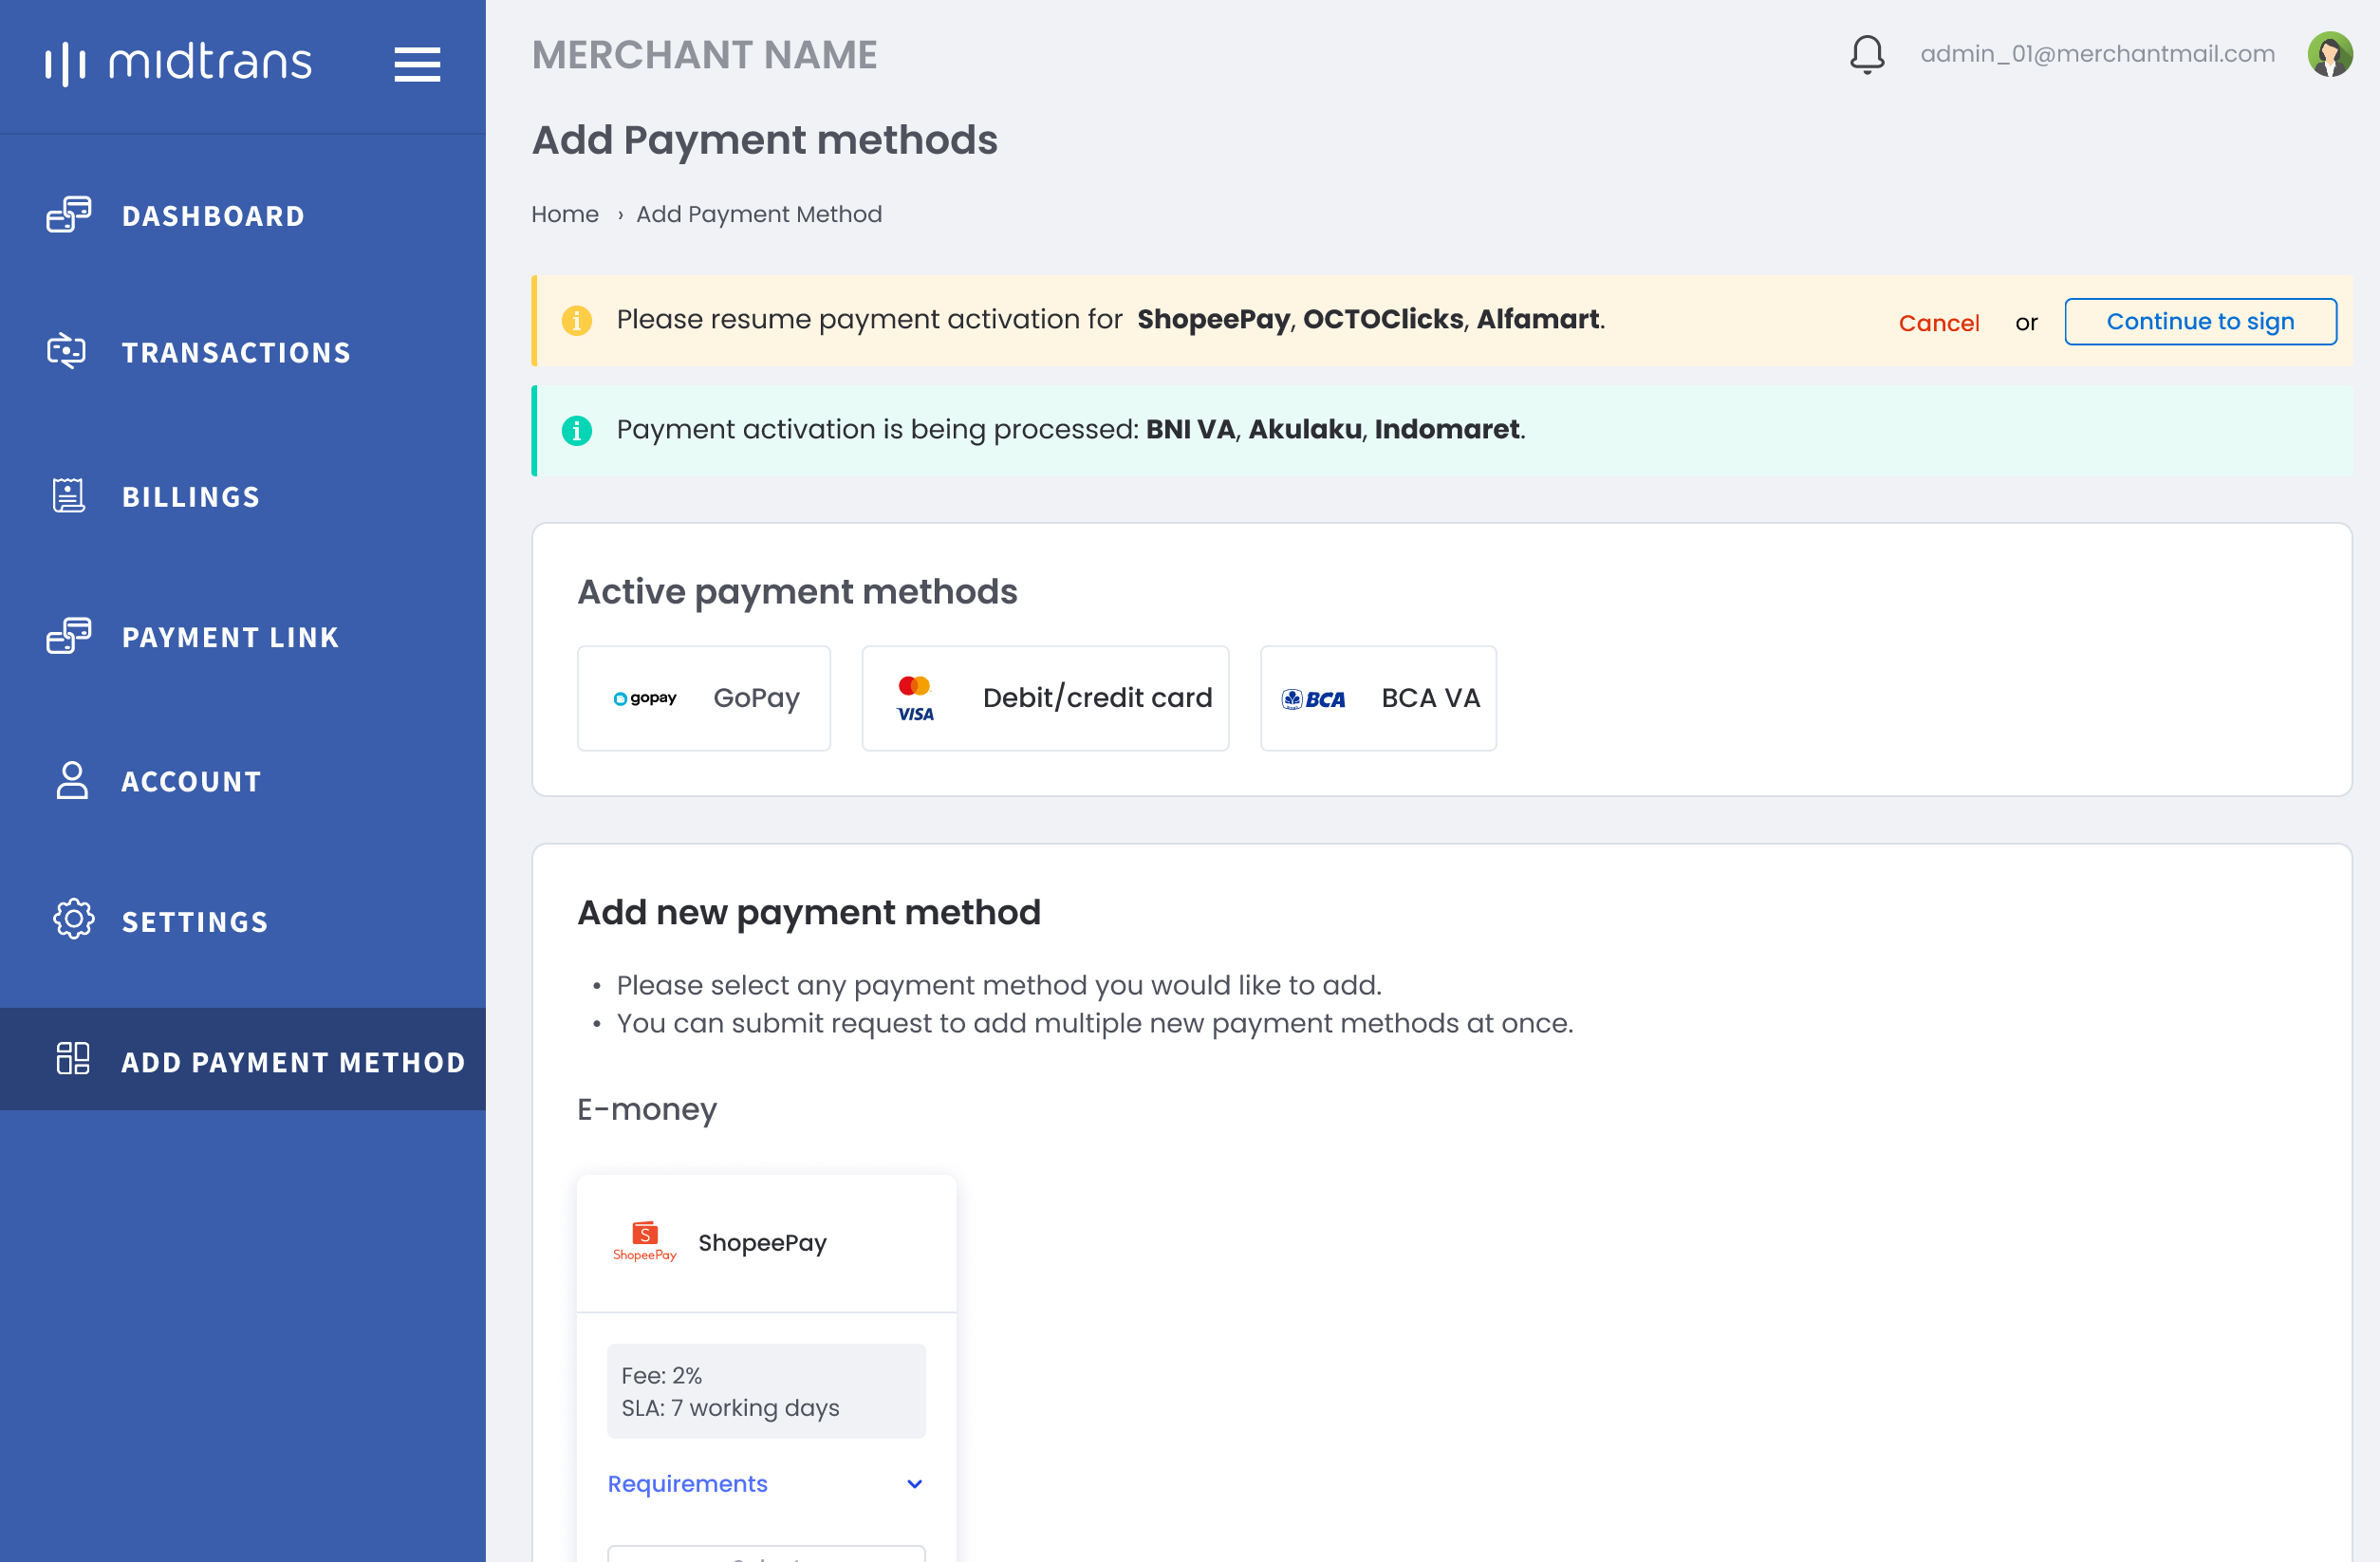2380x1562 pixels.
Task: Click the Home breadcrumb link
Action: point(565,214)
